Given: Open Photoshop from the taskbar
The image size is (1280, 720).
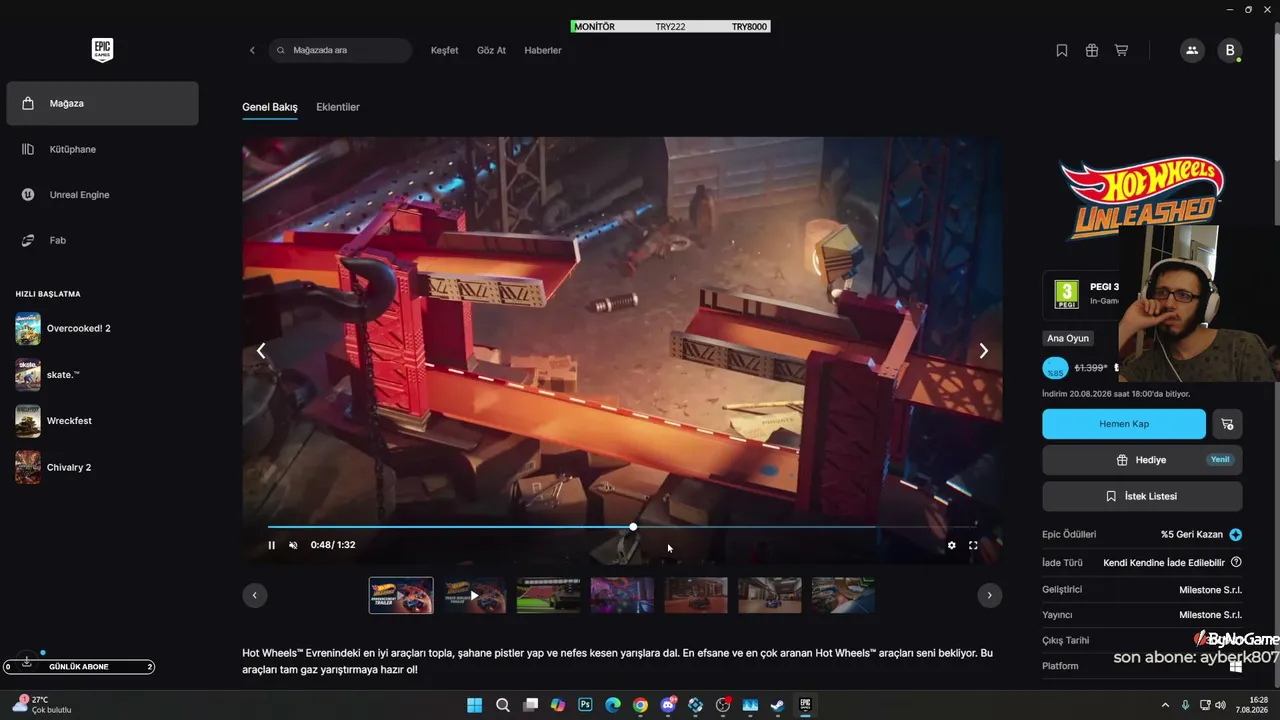Looking at the screenshot, I should (x=585, y=705).
